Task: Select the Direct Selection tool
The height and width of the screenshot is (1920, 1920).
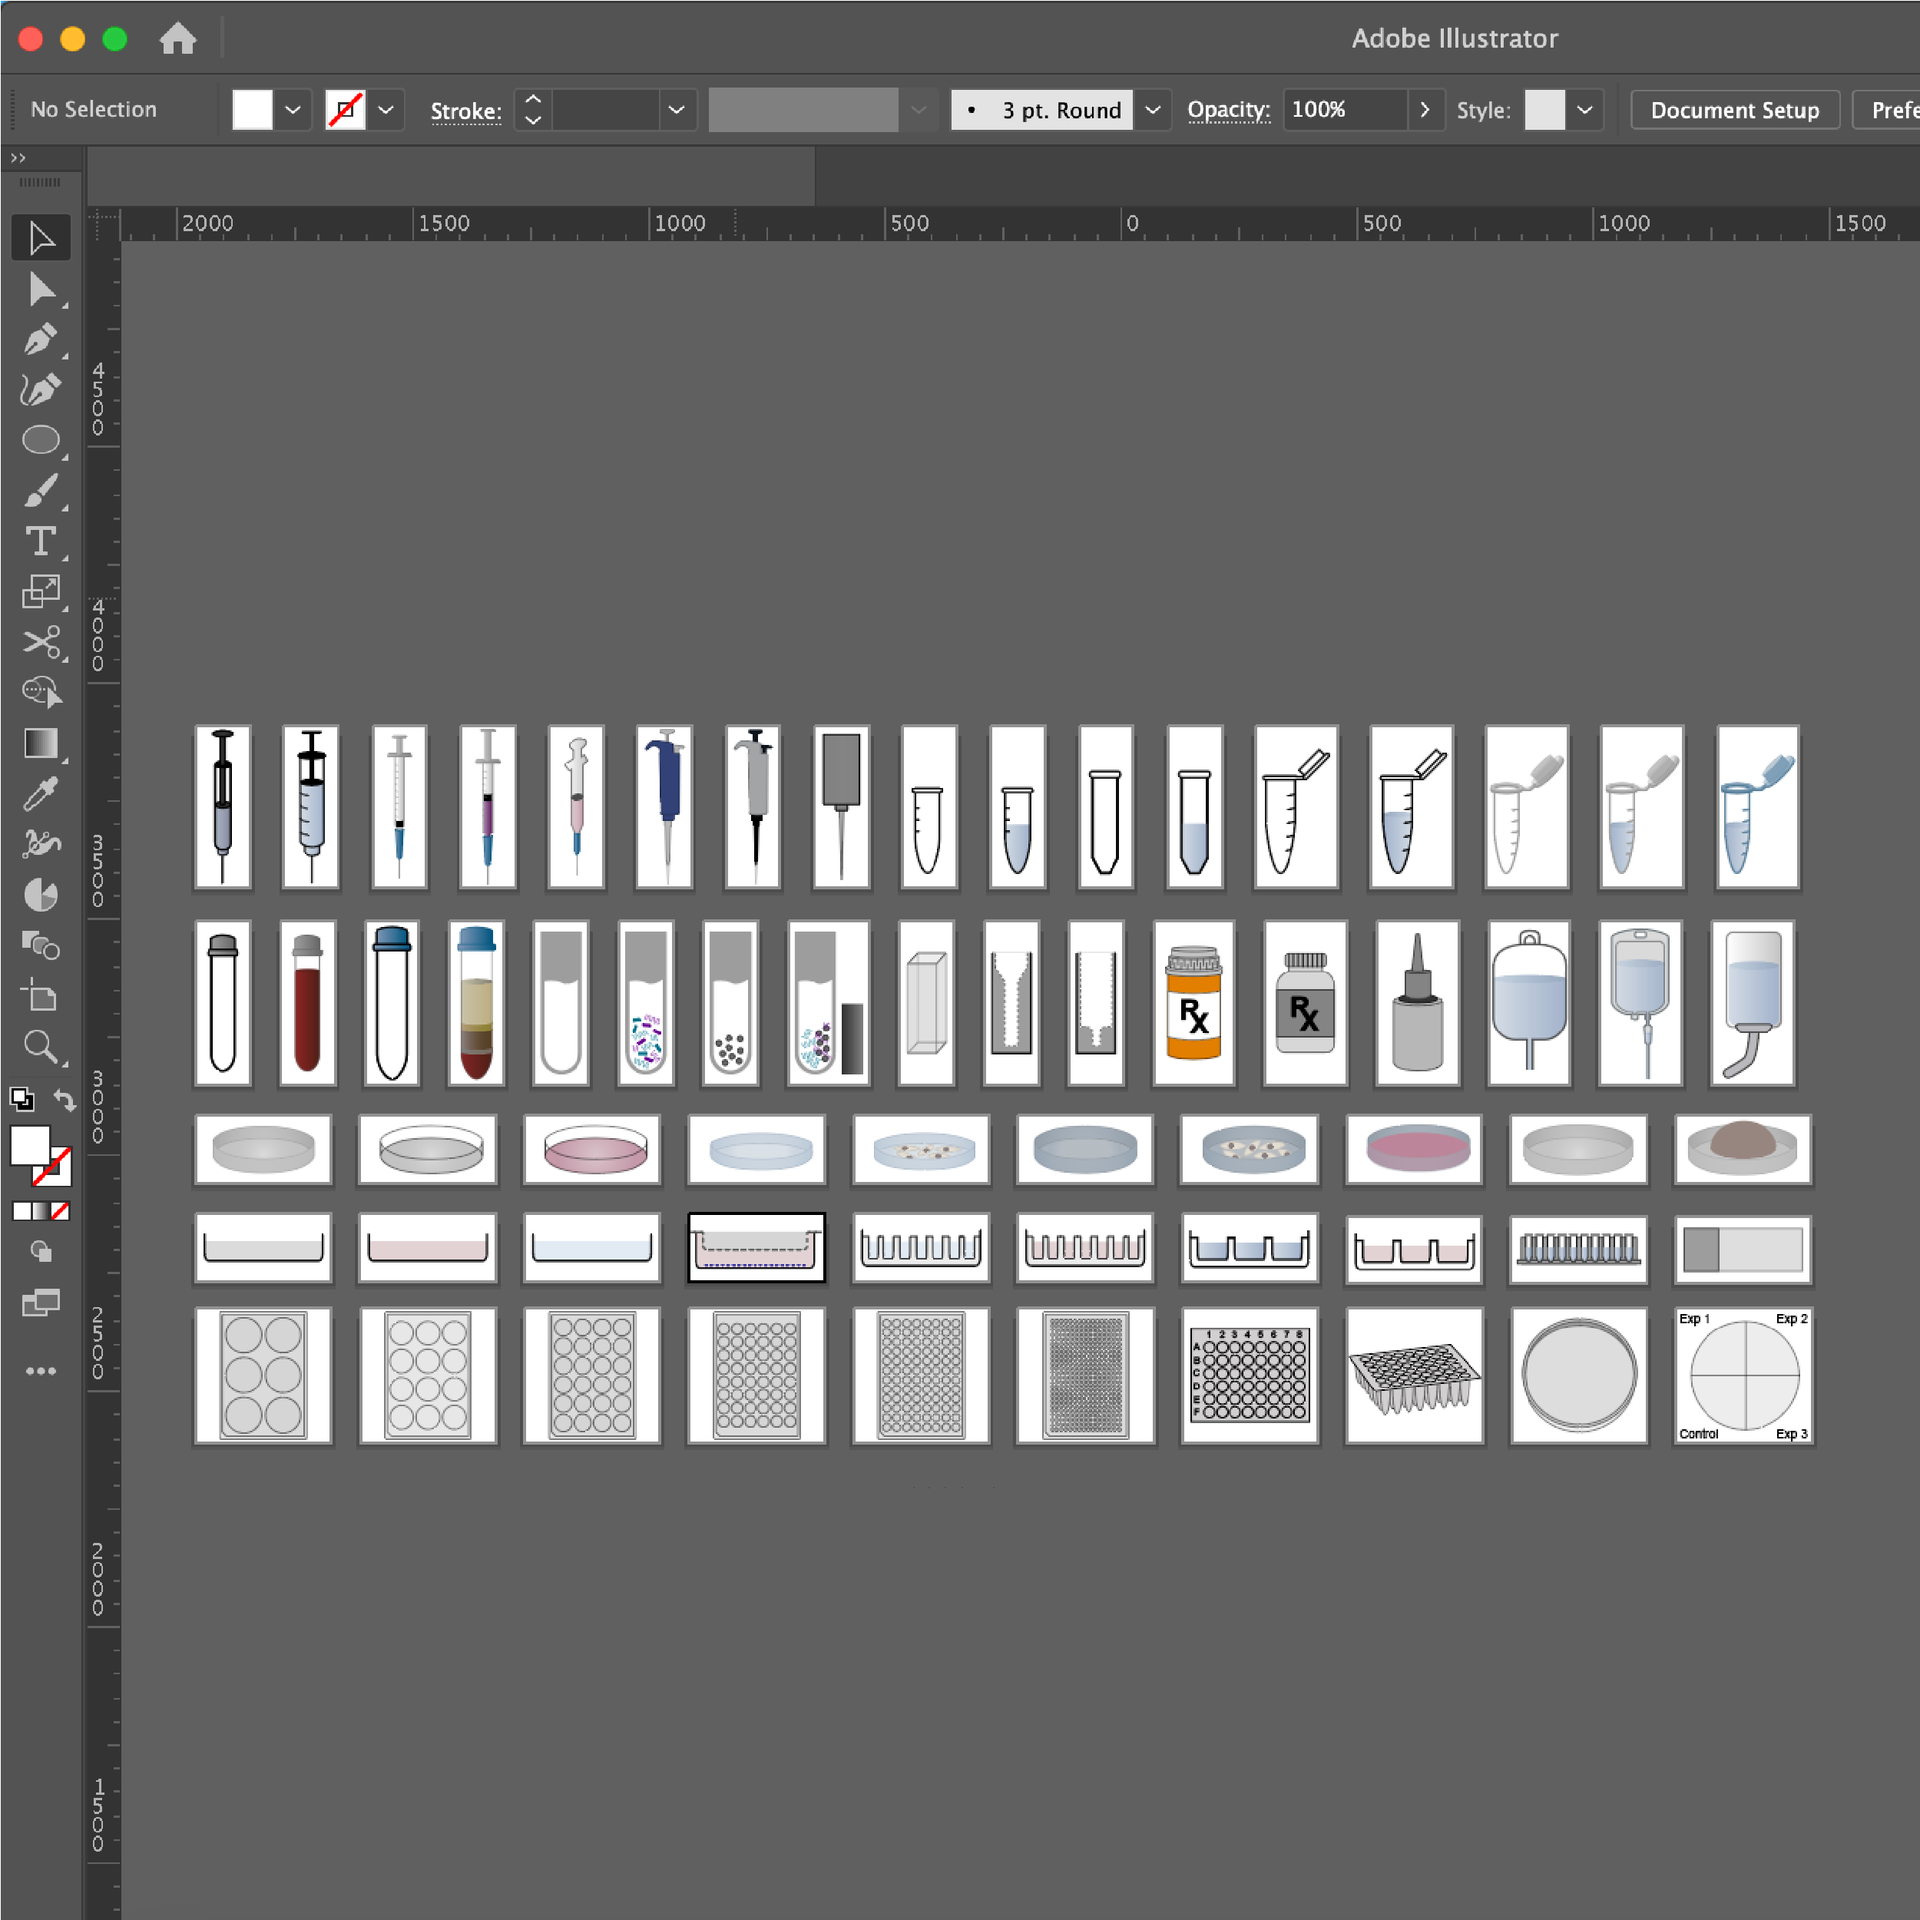Action: [40, 290]
